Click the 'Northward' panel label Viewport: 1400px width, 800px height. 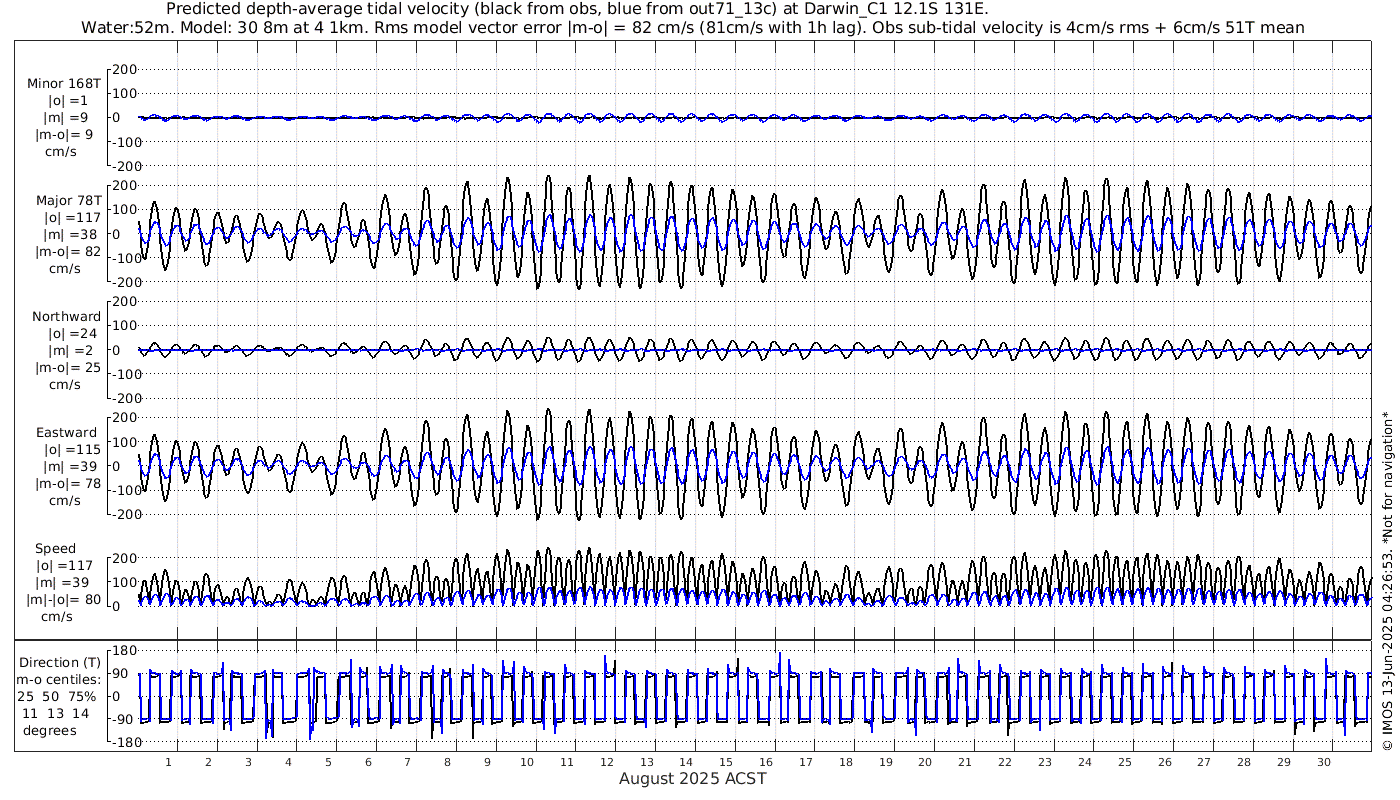tap(66, 317)
